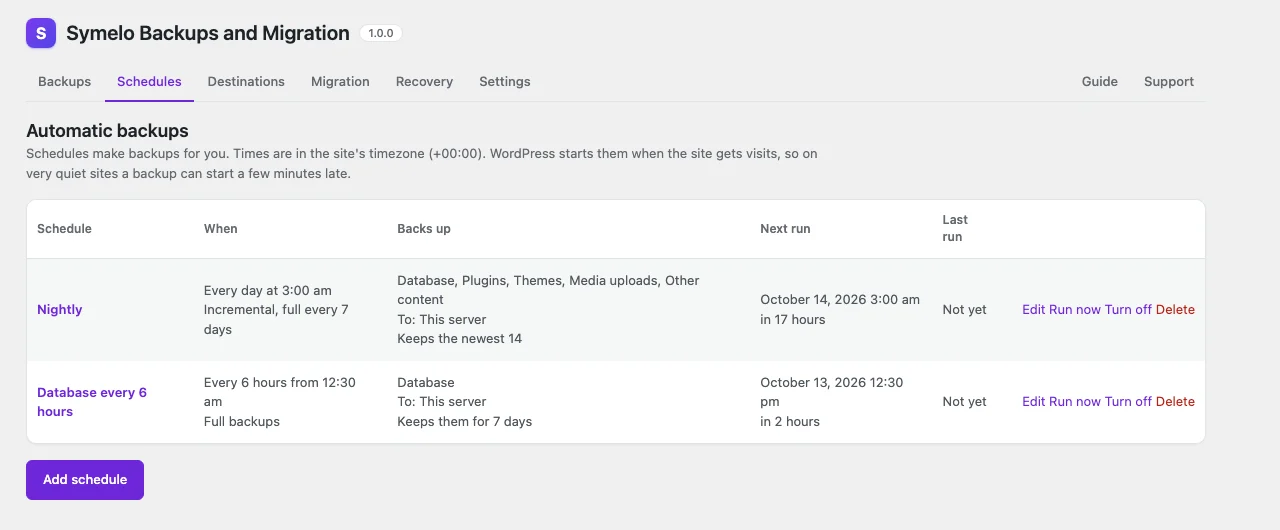Open the Recovery tab

(424, 82)
